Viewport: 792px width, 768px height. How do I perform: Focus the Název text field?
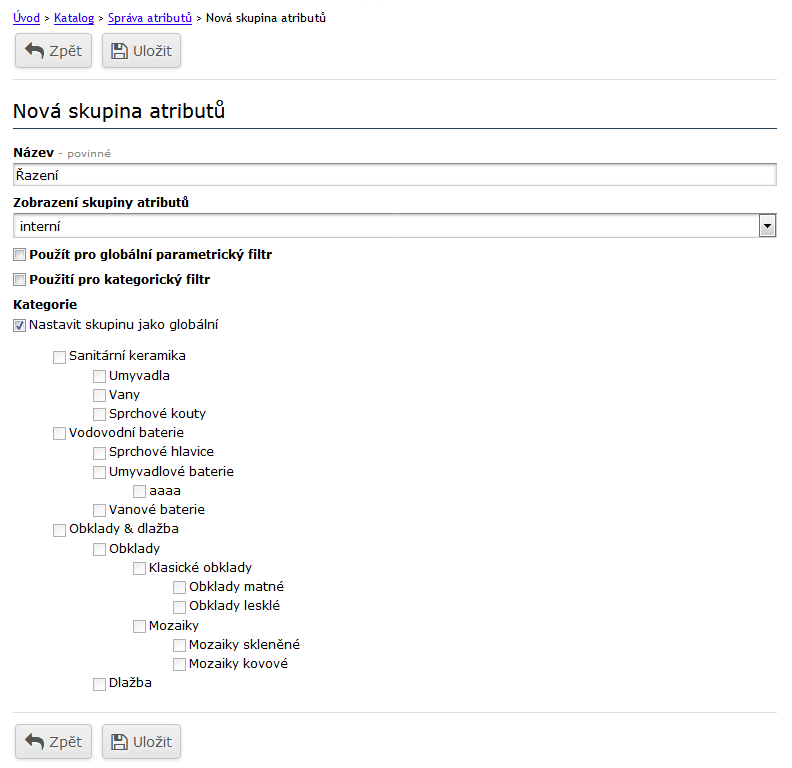coord(395,175)
